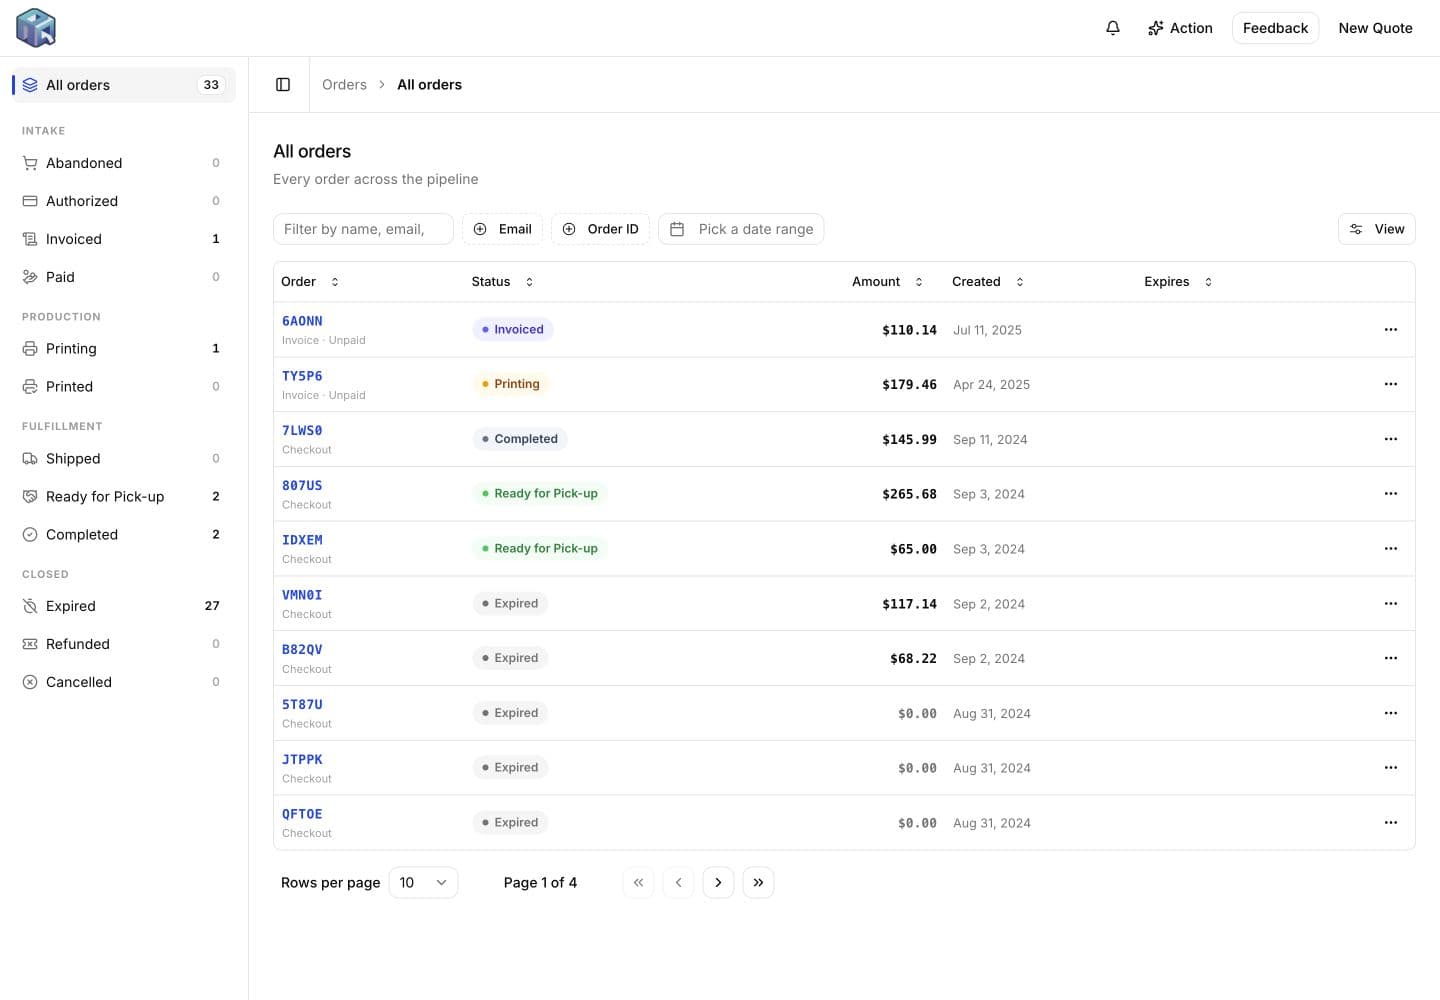Sort by Status column
Viewport: 1440px width, 1000px height.
pos(502,282)
